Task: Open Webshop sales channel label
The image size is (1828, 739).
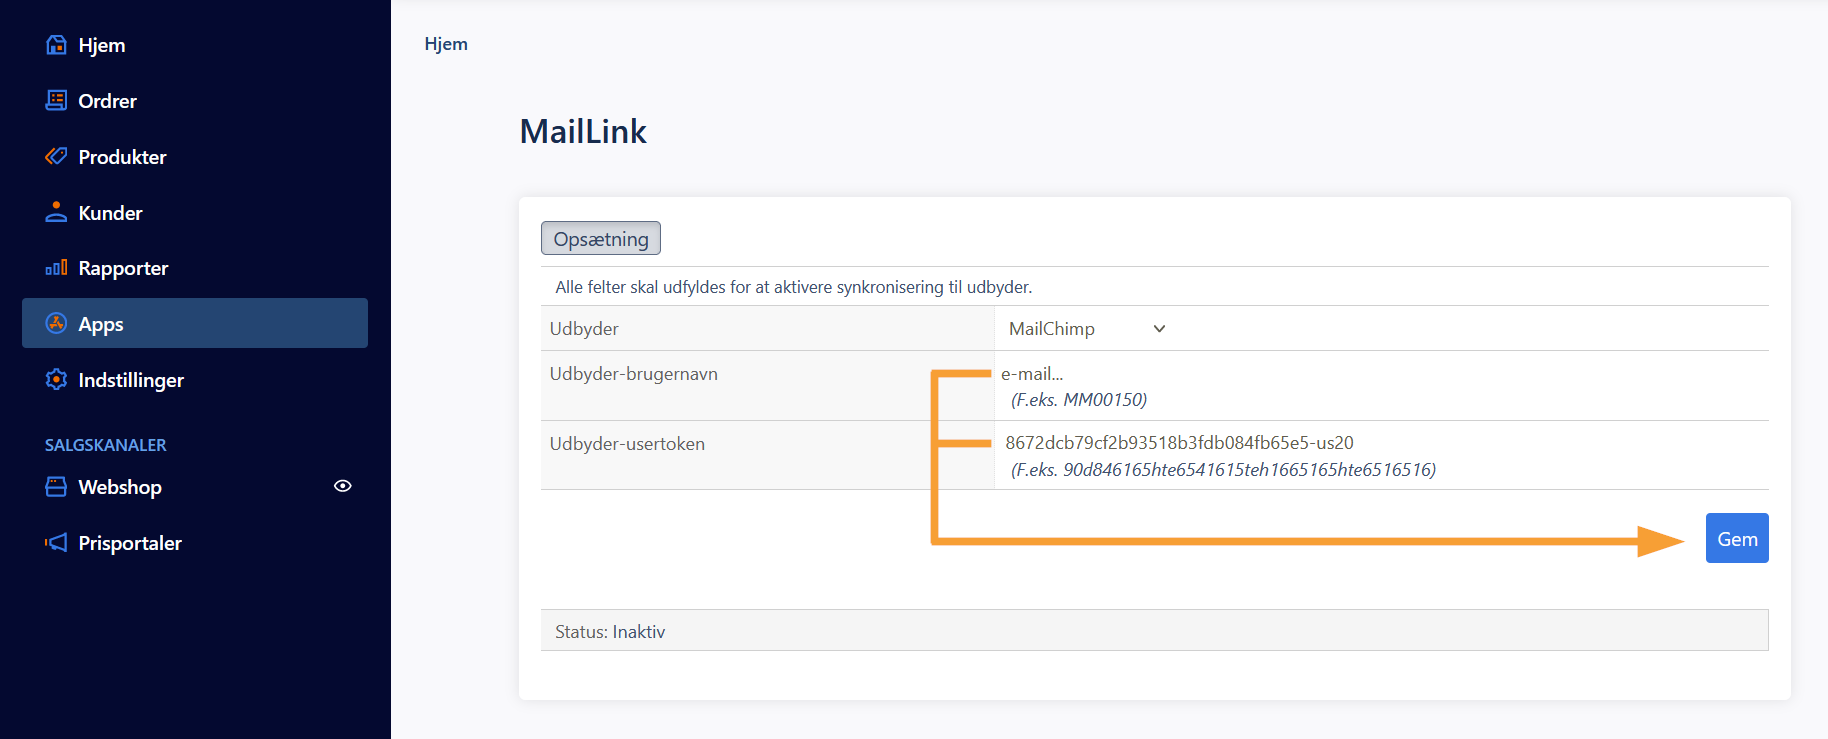Action: point(120,487)
